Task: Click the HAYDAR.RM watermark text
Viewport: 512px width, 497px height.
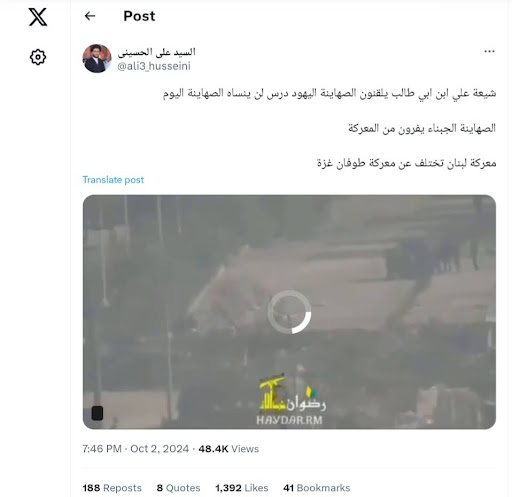Action: (x=289, y=420)
